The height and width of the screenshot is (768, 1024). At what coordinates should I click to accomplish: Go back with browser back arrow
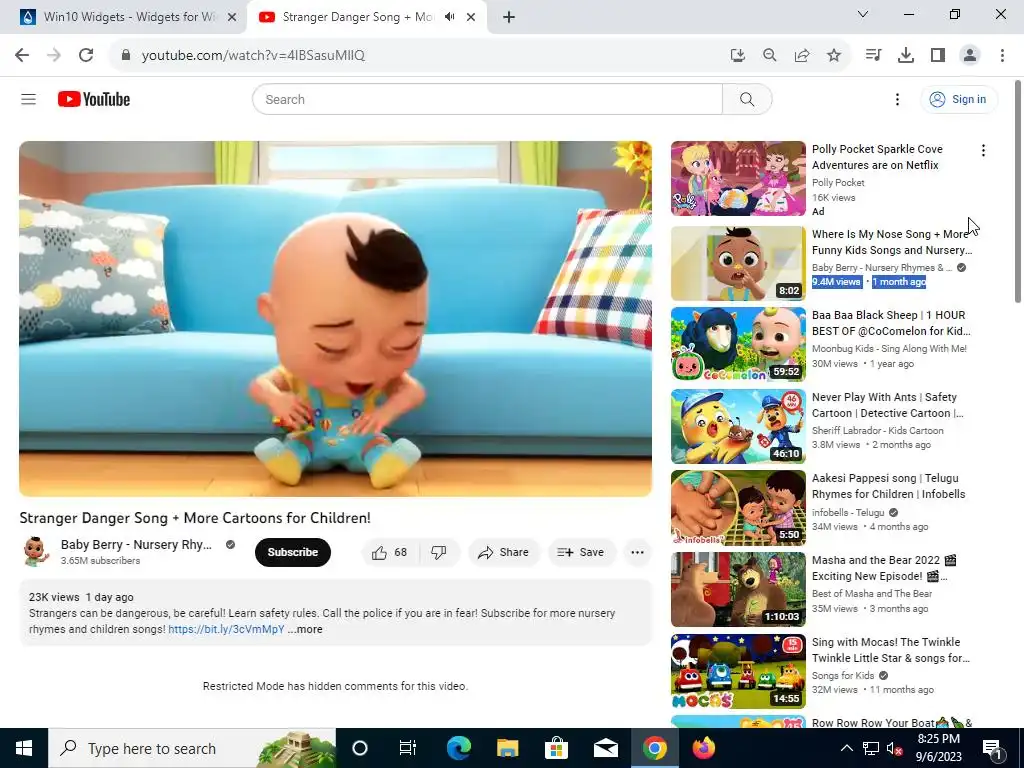(x=22, y=56)
